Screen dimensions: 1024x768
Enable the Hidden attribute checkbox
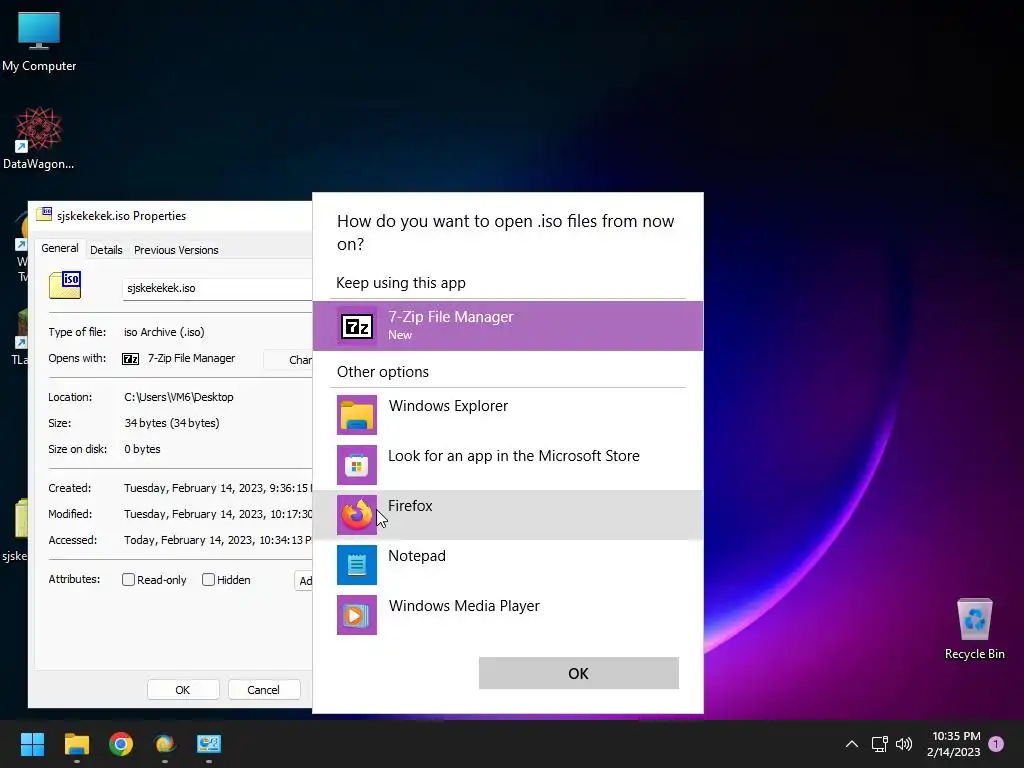coord(208,580)
